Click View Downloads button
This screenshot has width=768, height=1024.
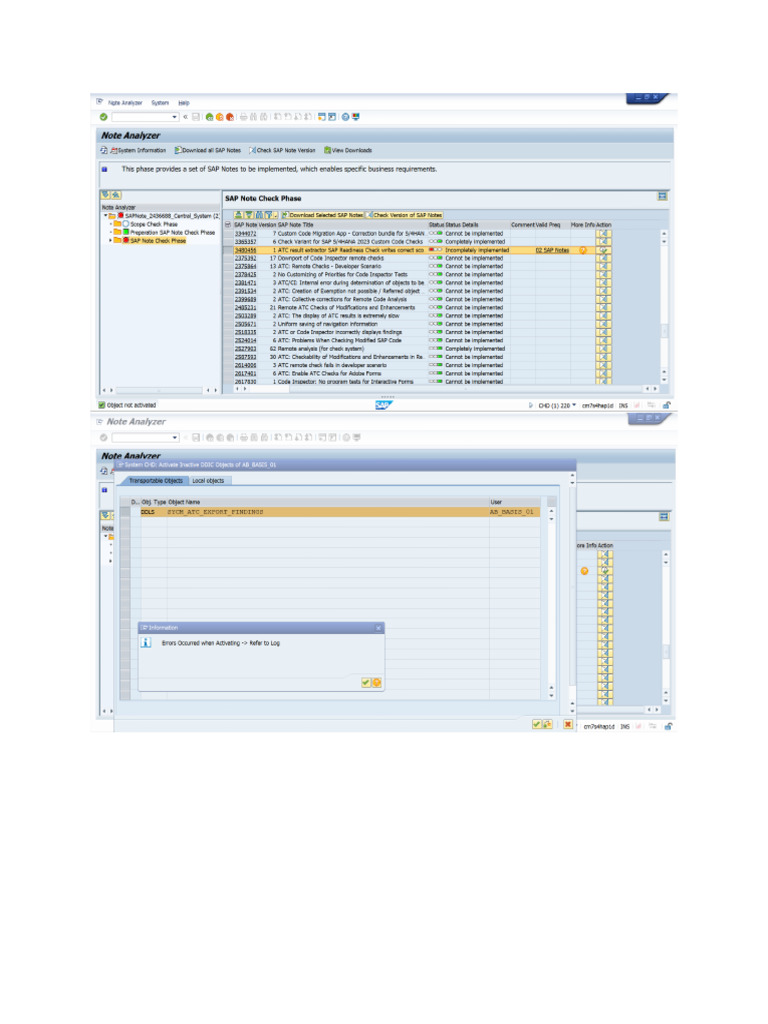pos(348,150)
